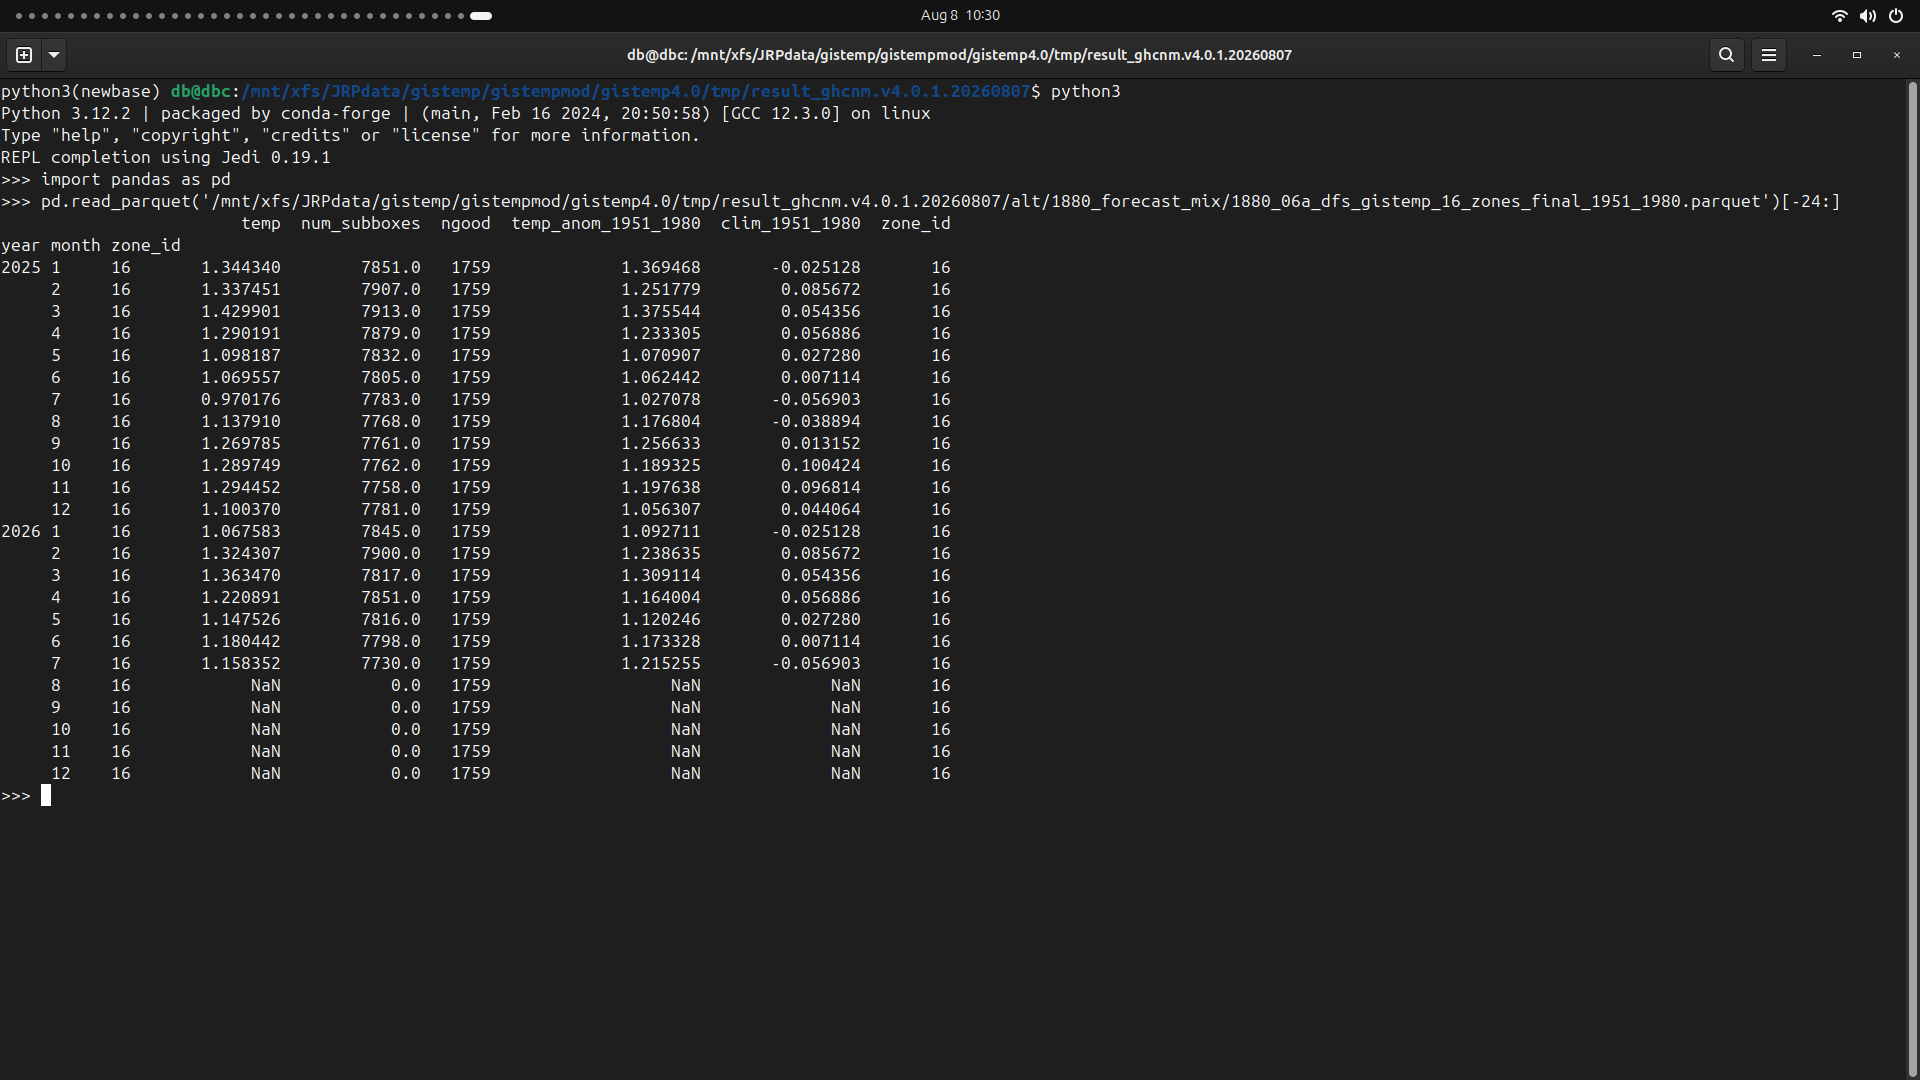1920x1080 pixels.
Task: Click temp value 1.429901
Action: click(241, 311)
